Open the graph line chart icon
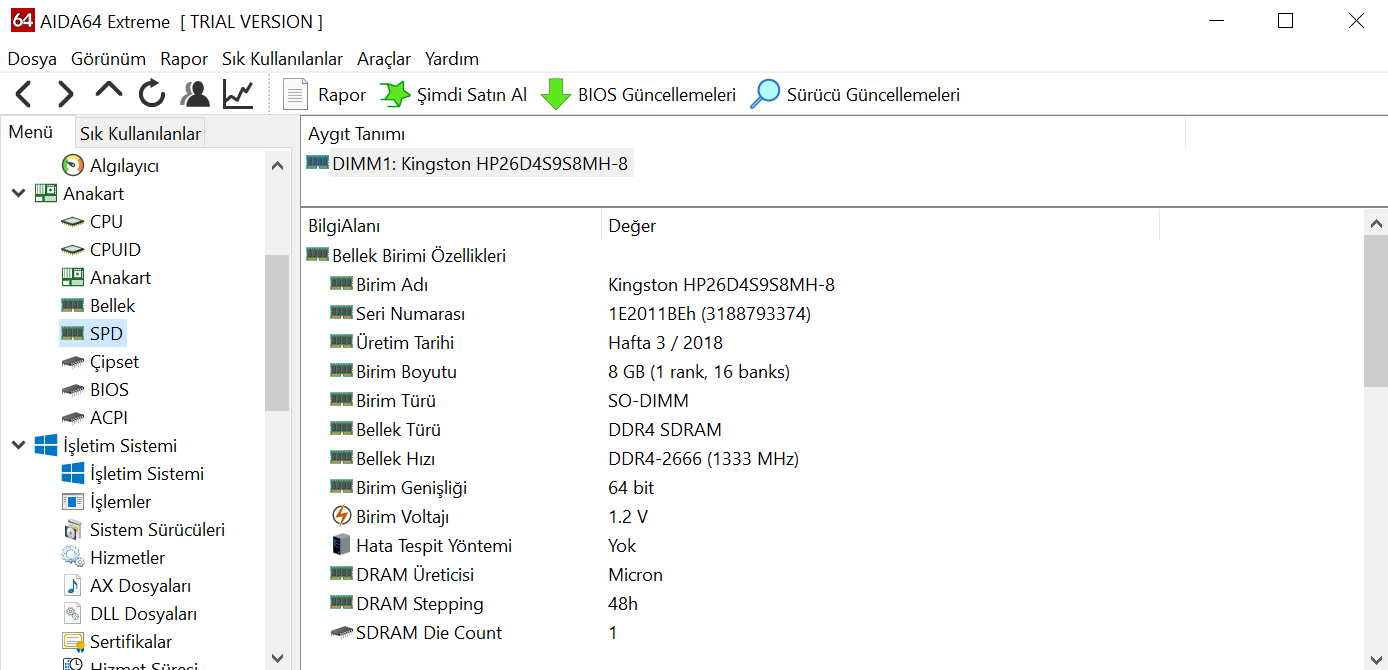The image size is (1388, 670). (238, 94)
